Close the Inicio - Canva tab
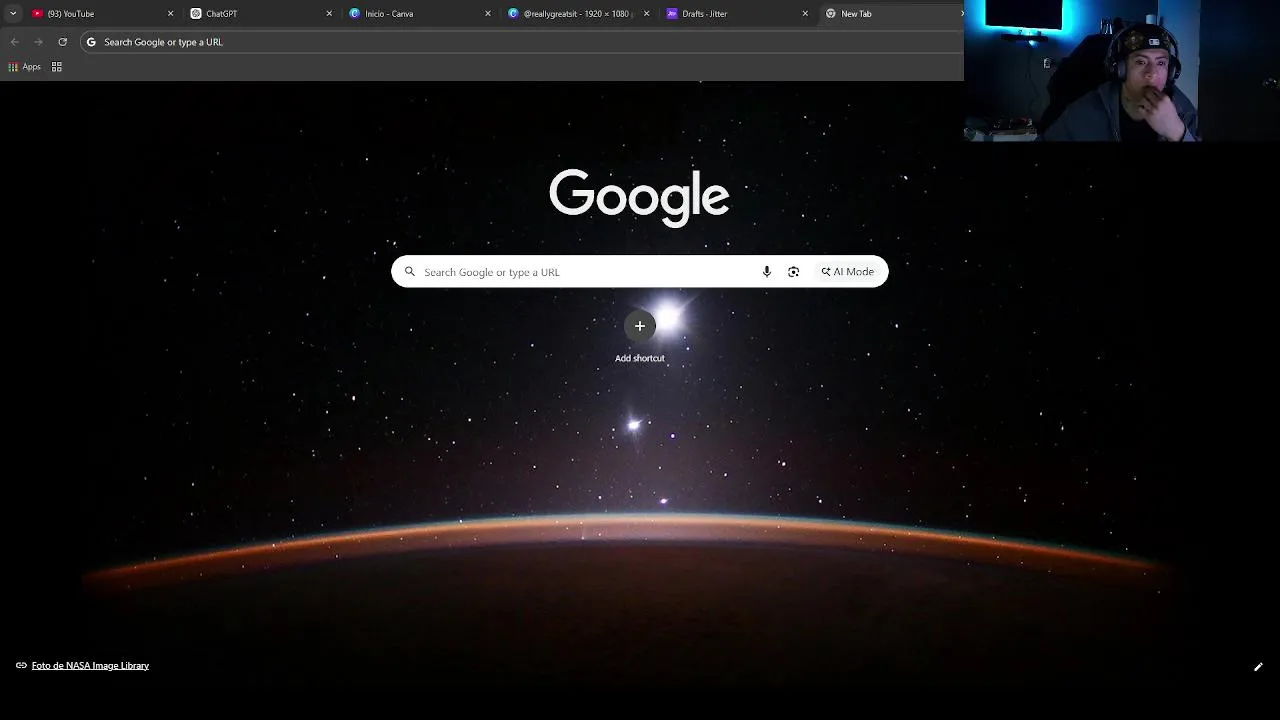The width and height of the screenshot is (1280, 720). click(x=488, y=14)
